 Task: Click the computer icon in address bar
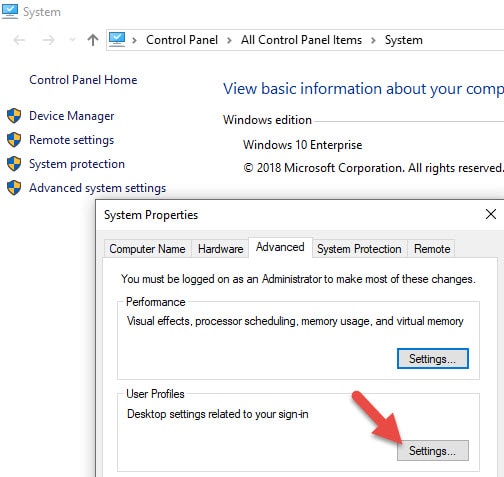[117, 40]
